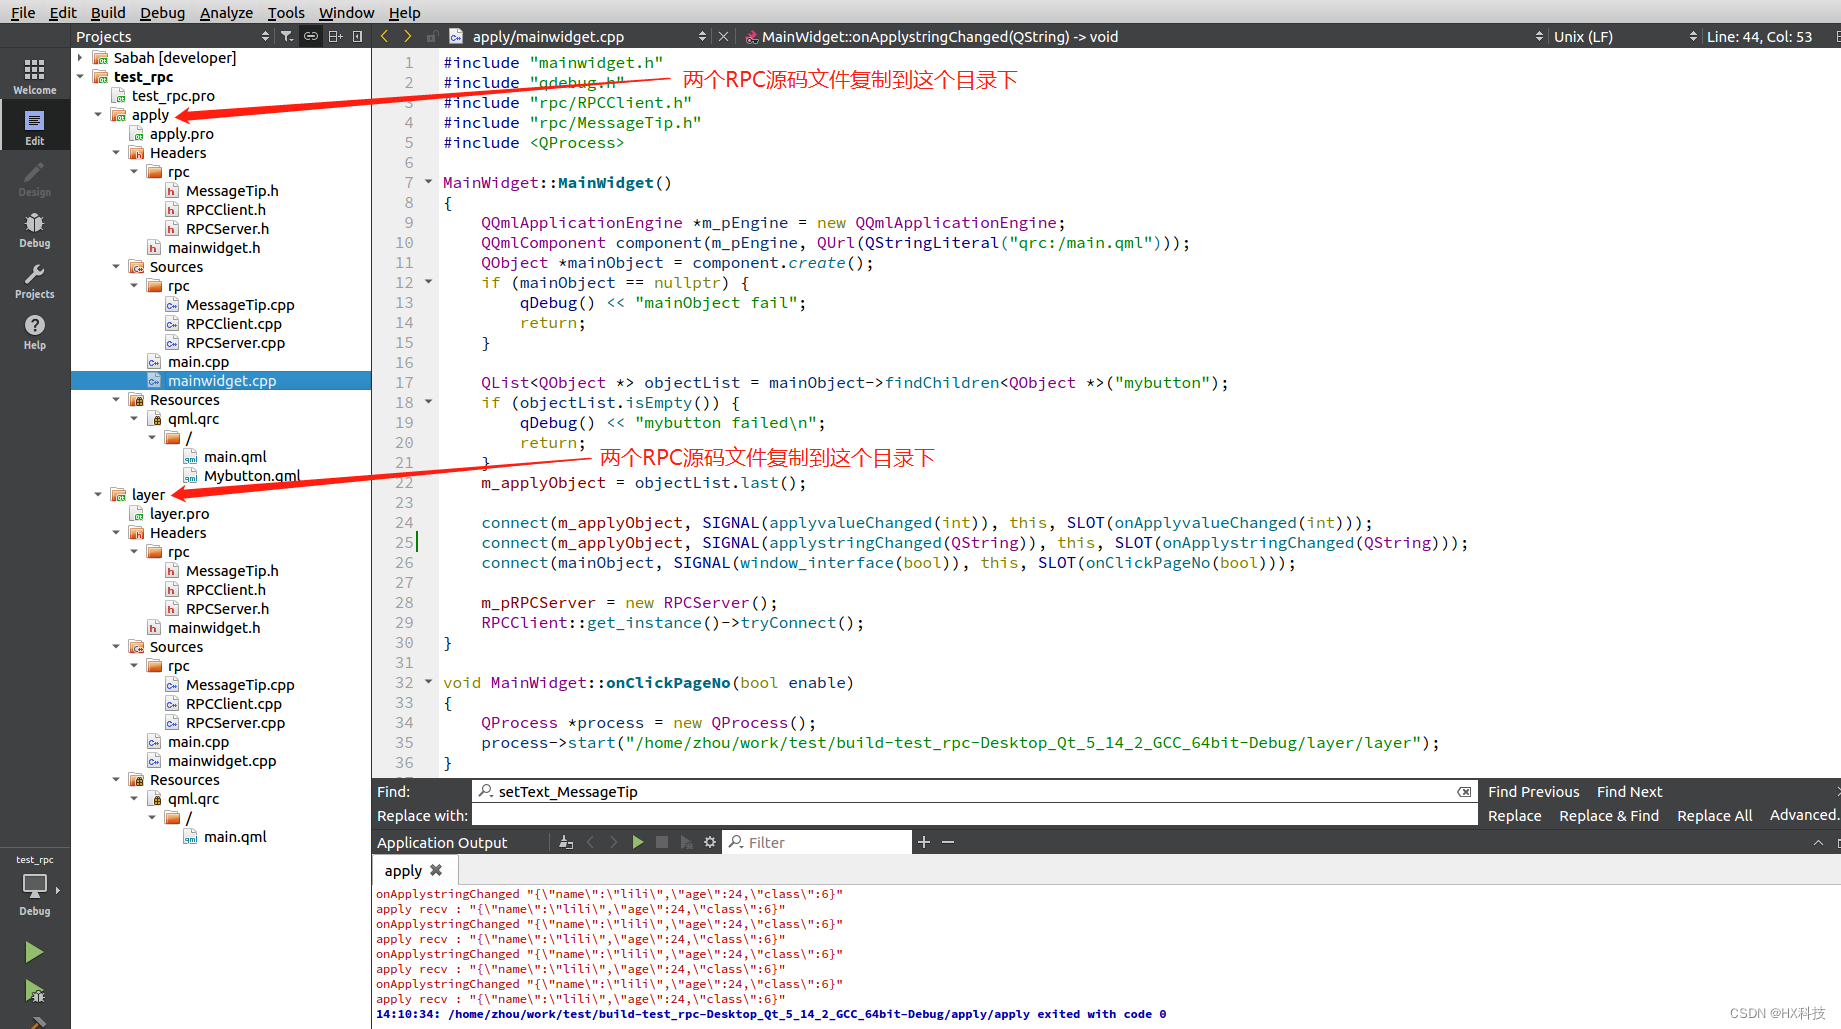Open the Debug menu
This screenshot has width=1841, height=1029.
point(162,12)
